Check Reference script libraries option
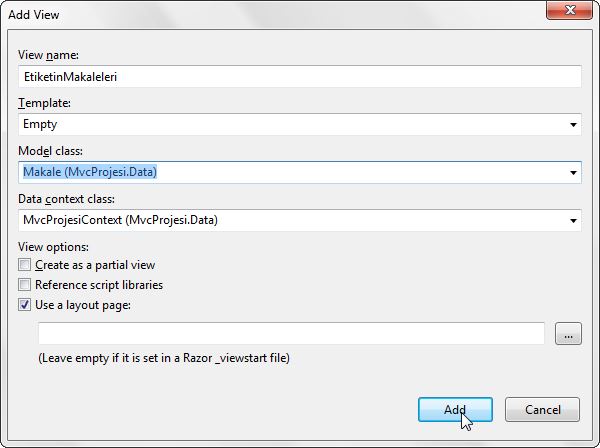600x448 pixels. (x=25, y=285)
